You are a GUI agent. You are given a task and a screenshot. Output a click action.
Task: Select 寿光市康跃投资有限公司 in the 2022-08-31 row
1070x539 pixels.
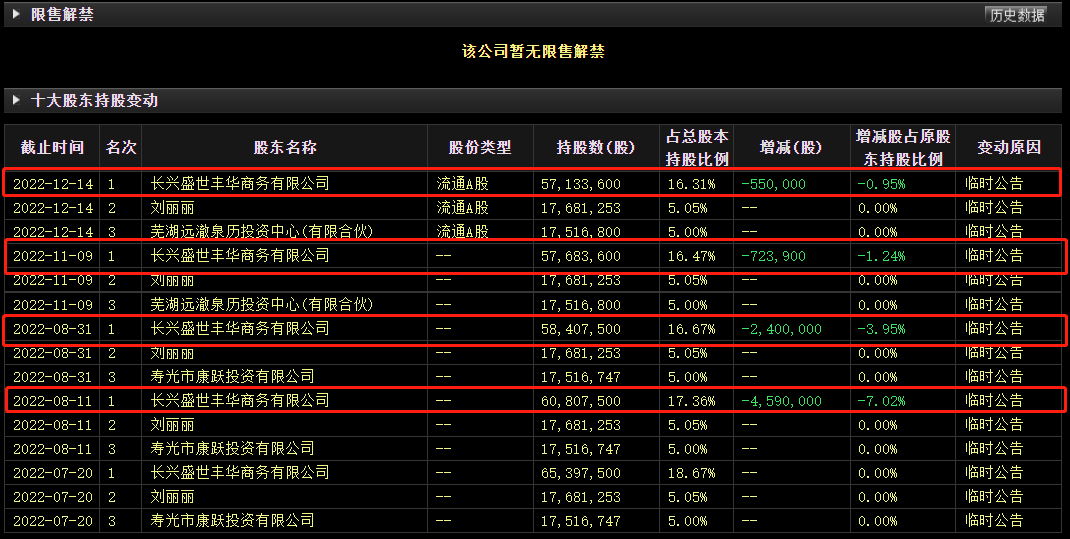tap(232, 377)
